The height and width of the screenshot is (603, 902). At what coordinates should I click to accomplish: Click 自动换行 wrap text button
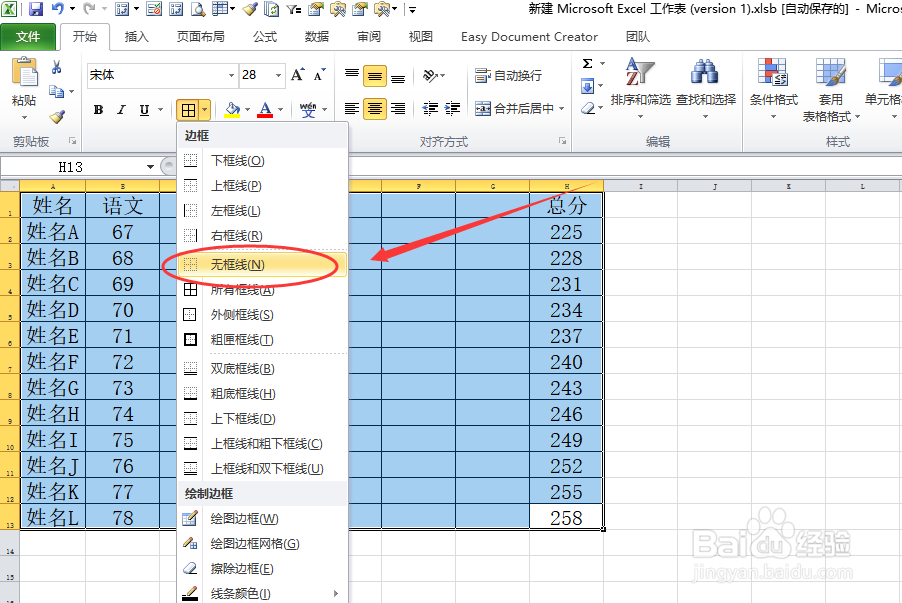coord(508,75)
